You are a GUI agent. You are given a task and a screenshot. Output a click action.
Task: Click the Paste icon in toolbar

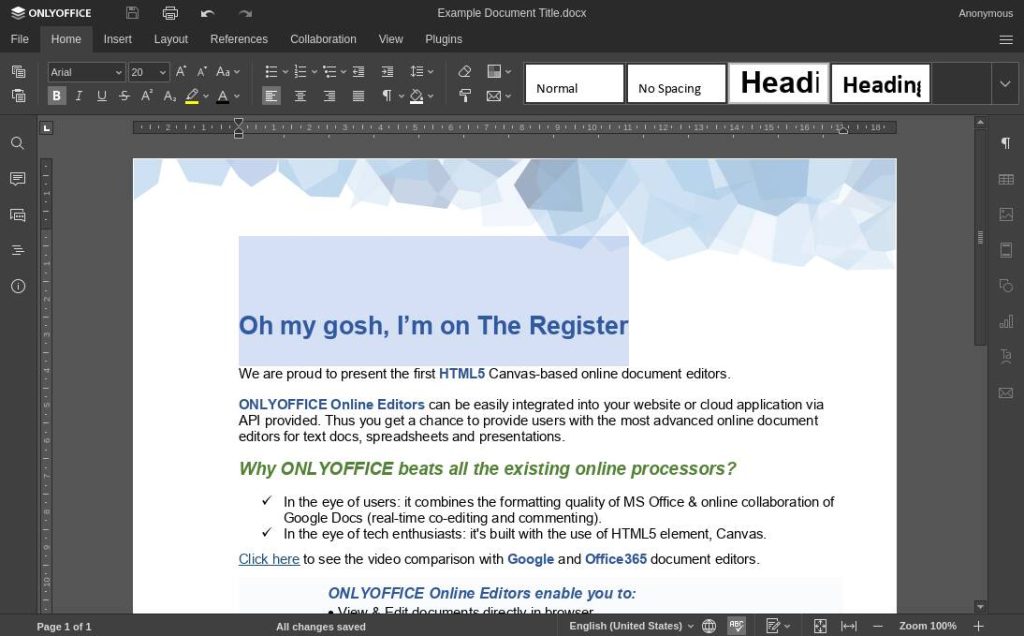(18, 96)
